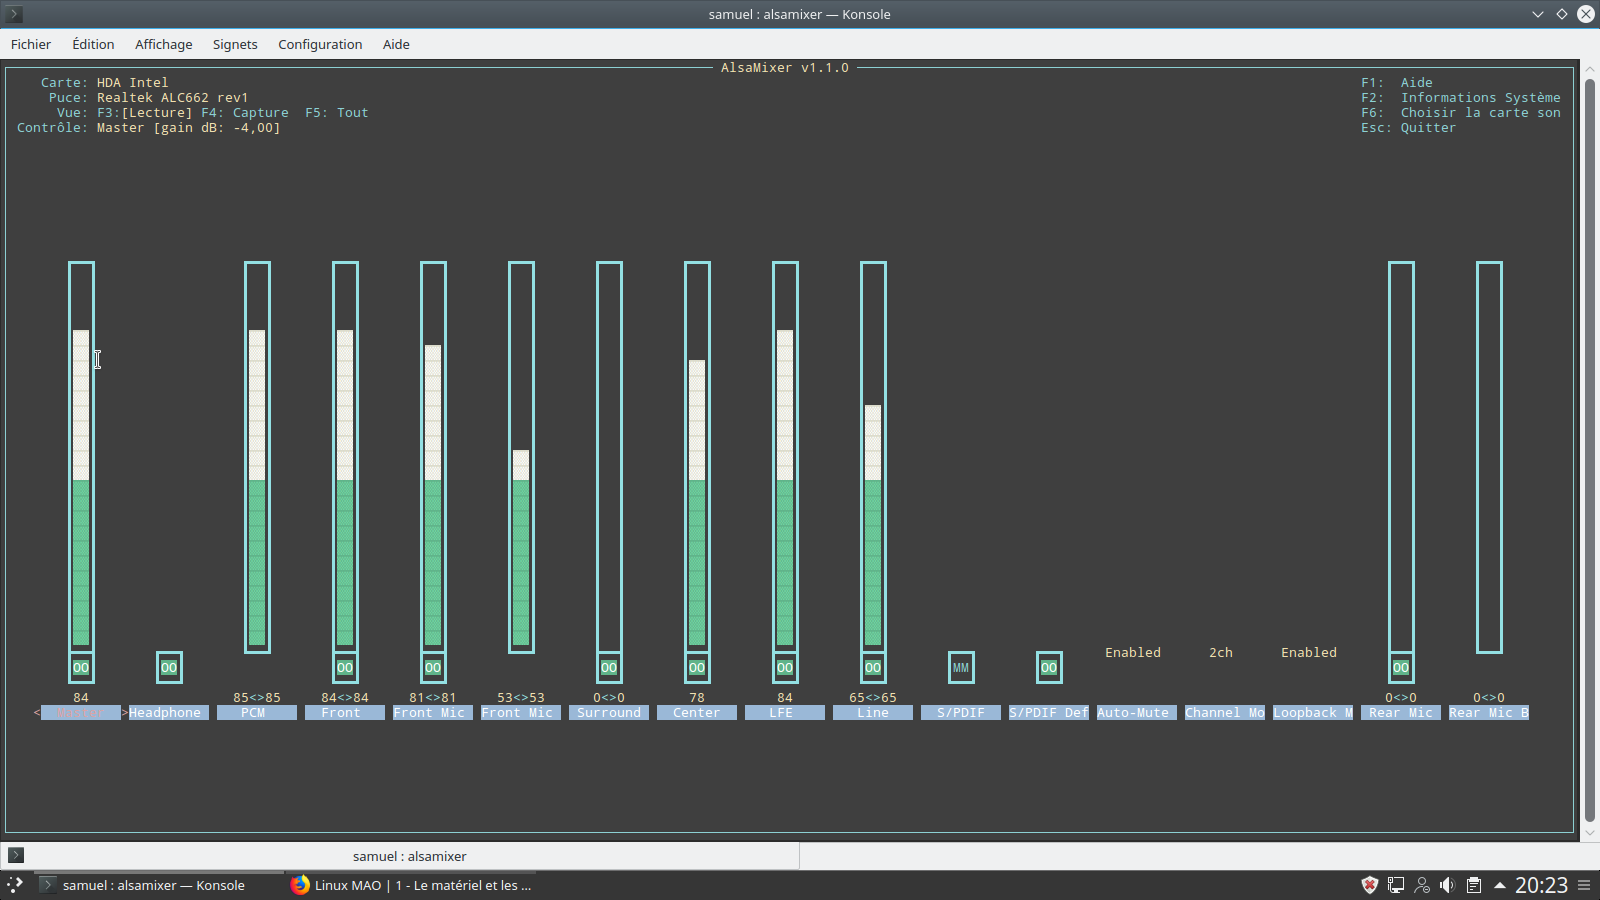The image size is (1600, 900).
Task: Toggle the Headphone mute box
Action: 169,667
